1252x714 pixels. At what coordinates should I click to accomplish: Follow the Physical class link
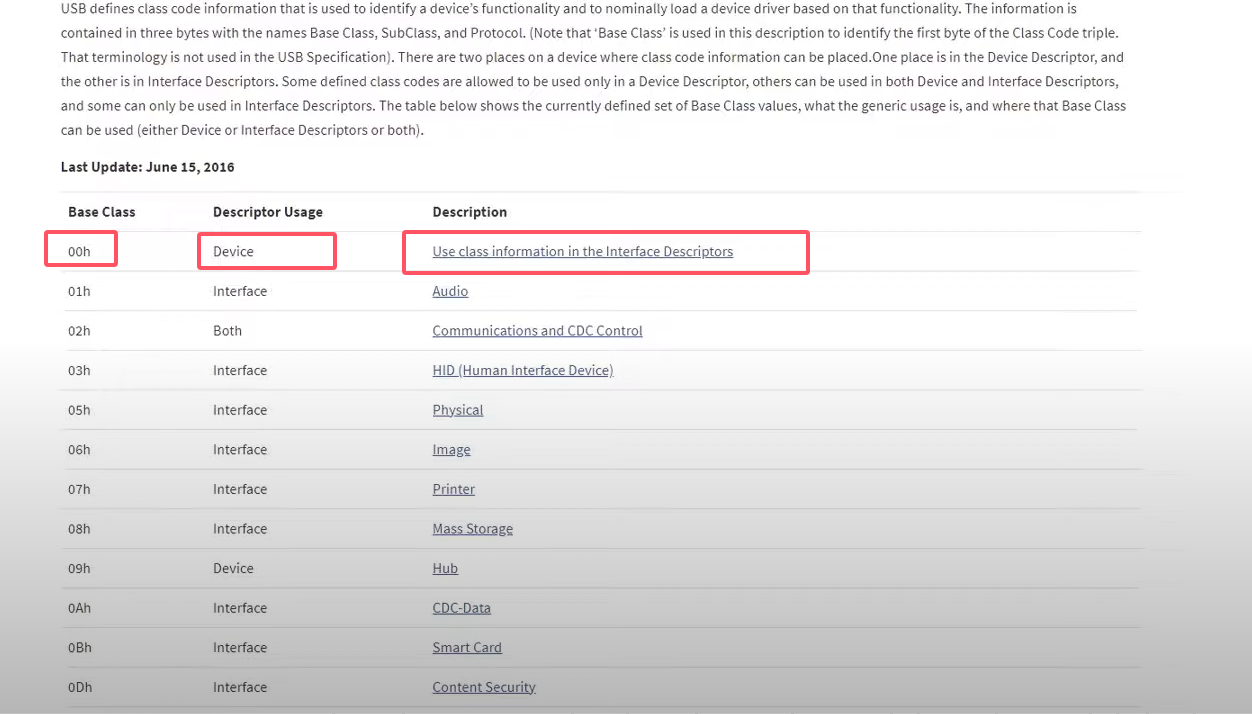(457, 410)
